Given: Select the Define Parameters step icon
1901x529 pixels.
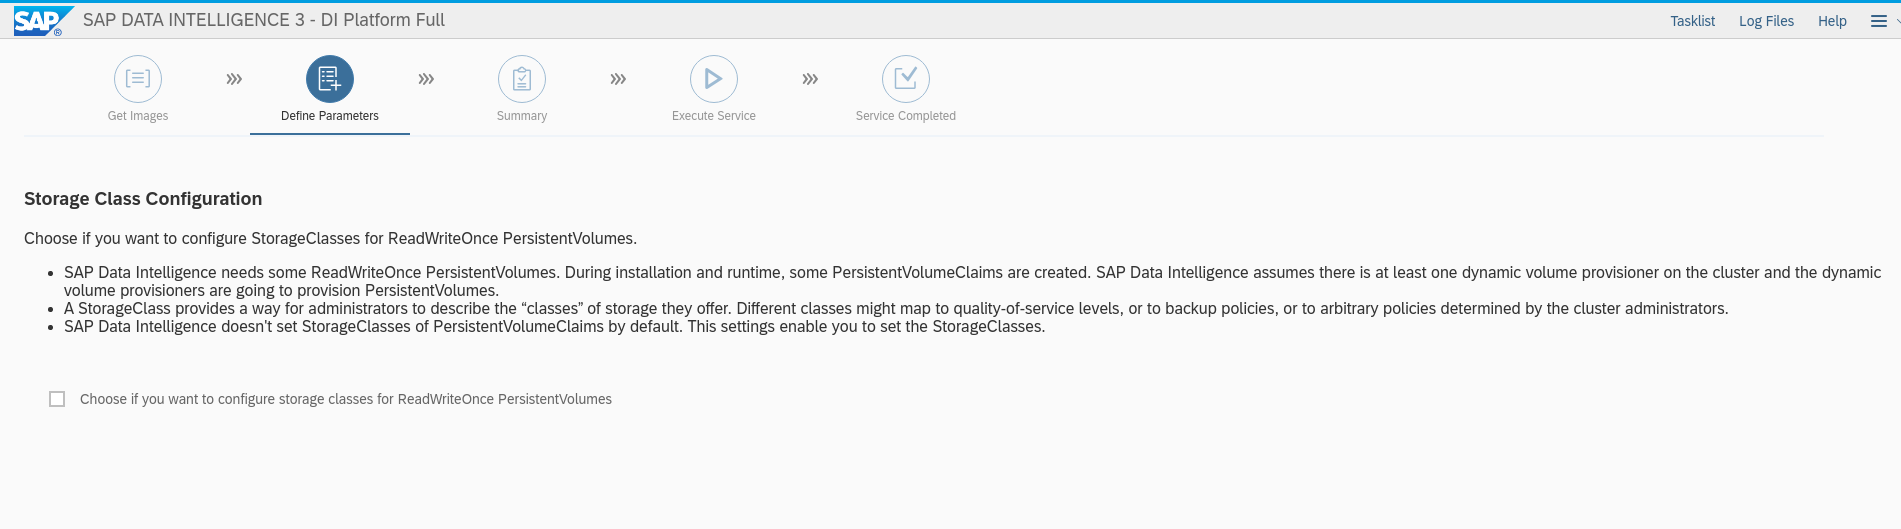Looking at the screenshot, I should tap(330, 79).
